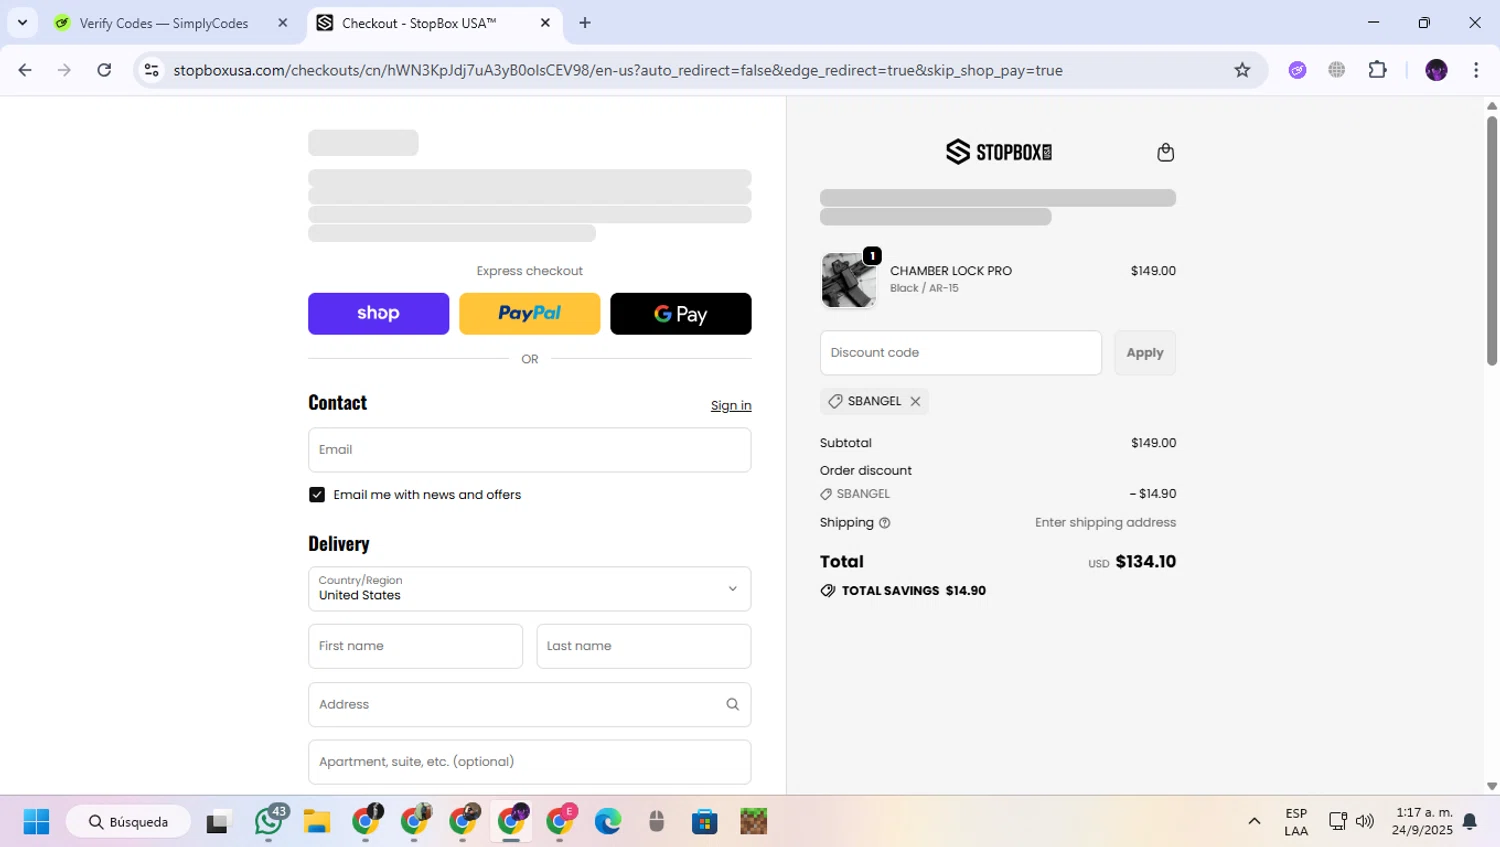
Task: View site information icon in address bar
Action: pyautogui.click(x=152, y=70)
